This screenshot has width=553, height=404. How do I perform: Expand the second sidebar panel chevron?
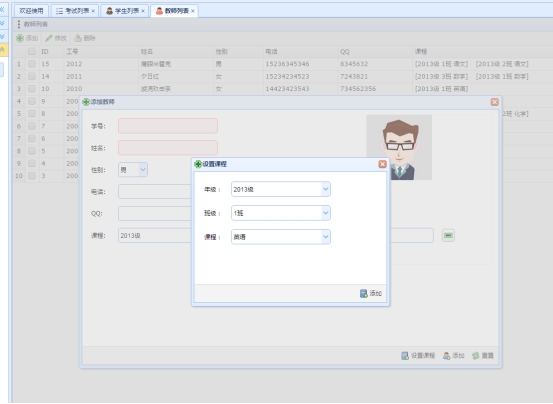[2, 36]
